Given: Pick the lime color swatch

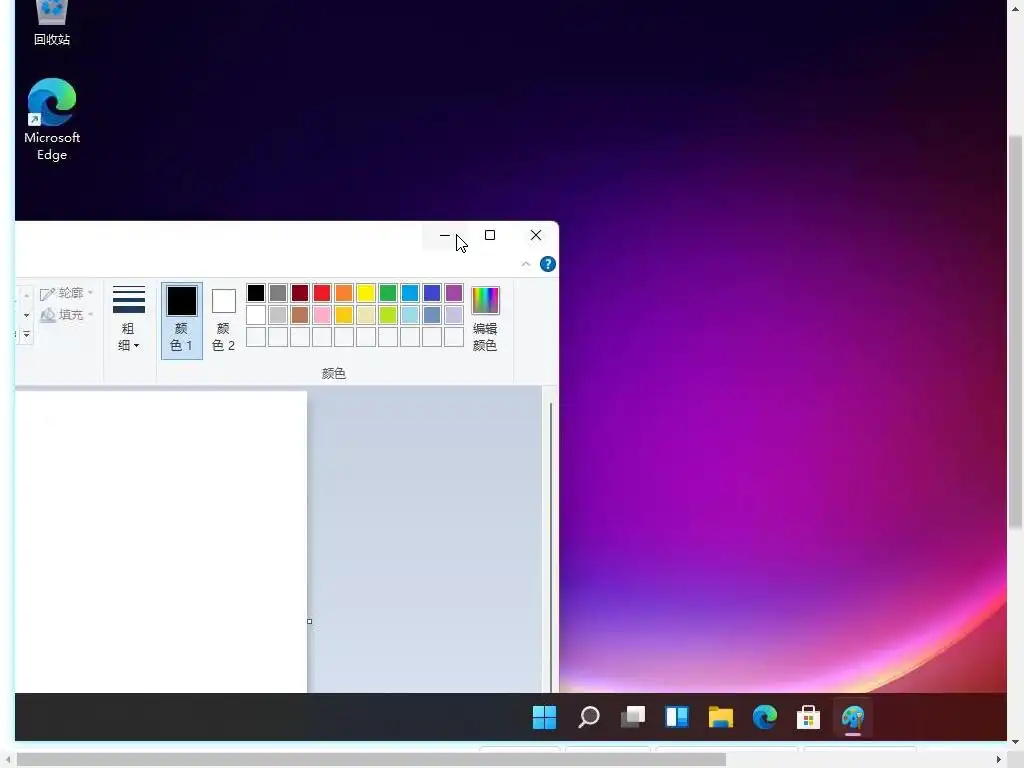Looking at the screenshot, I should point(388,315).
